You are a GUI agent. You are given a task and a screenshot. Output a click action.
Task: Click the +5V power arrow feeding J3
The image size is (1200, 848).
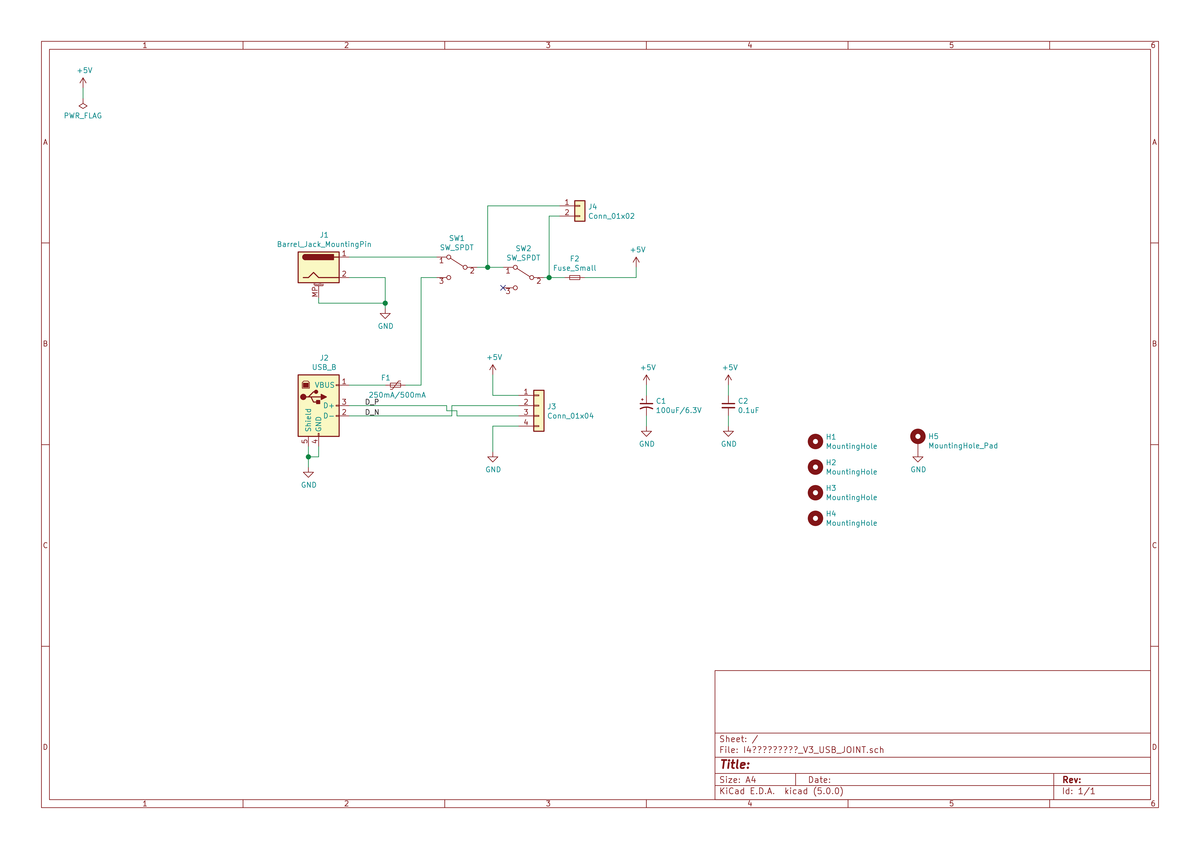(x=493, y=368)
